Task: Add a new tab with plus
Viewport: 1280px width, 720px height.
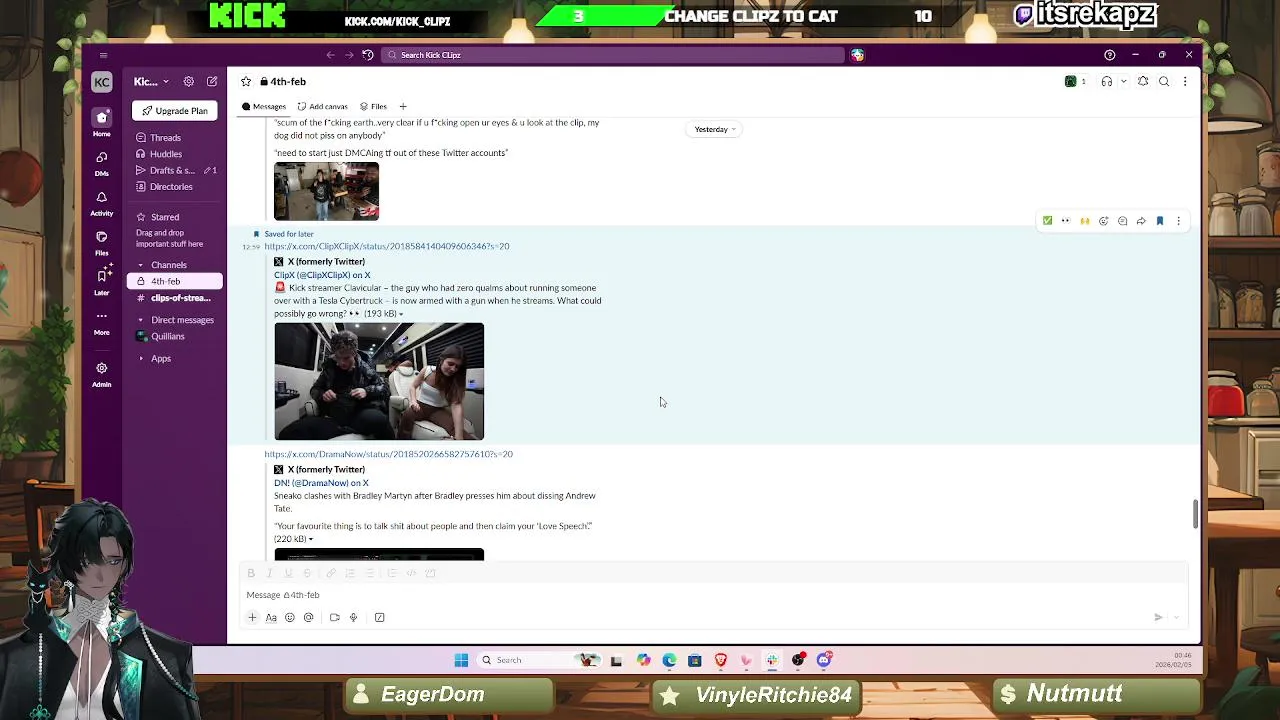Action: tap(403, 106)
